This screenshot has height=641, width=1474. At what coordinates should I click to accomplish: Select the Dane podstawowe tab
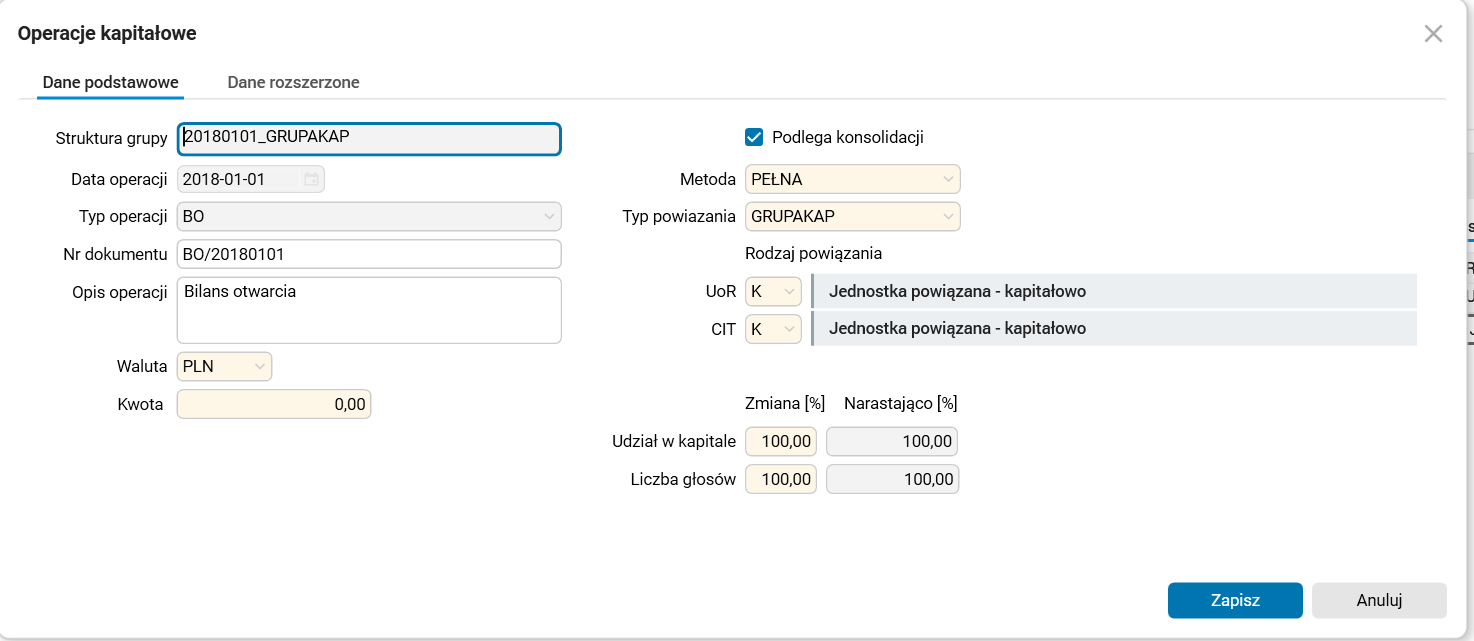coord(110,83)
